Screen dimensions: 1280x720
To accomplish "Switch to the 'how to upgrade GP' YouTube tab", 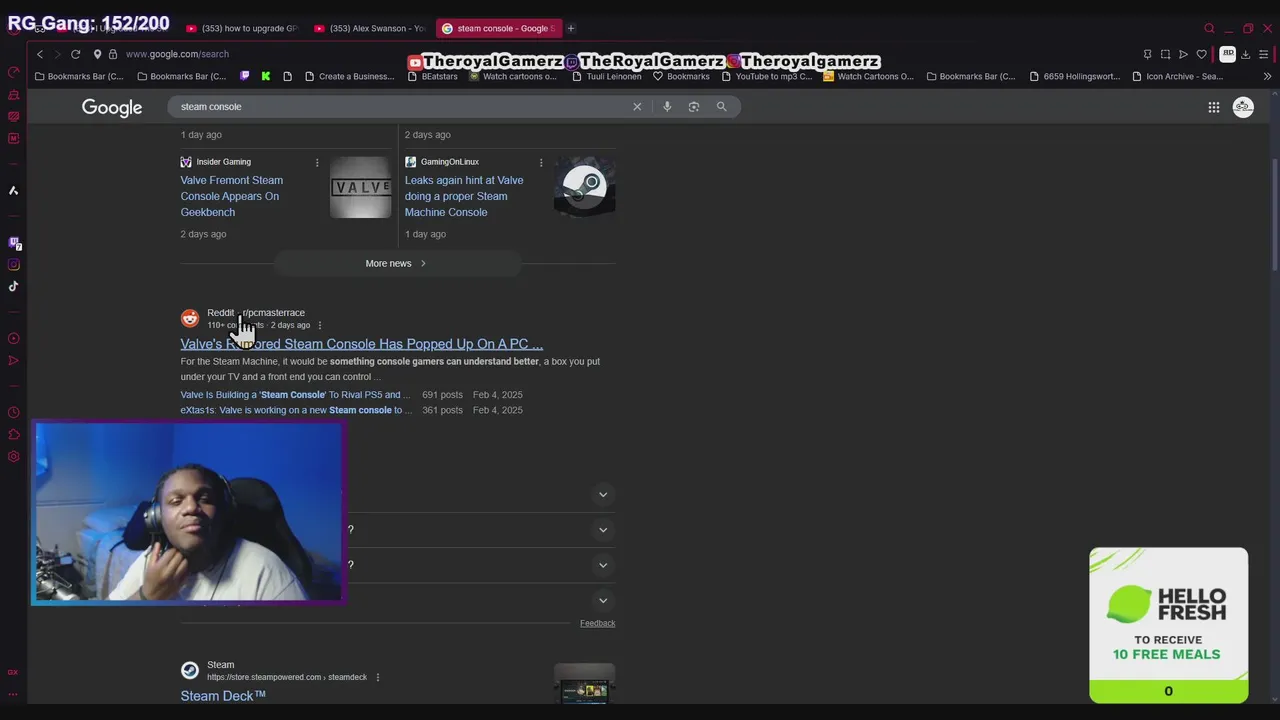I will (242, 28).
